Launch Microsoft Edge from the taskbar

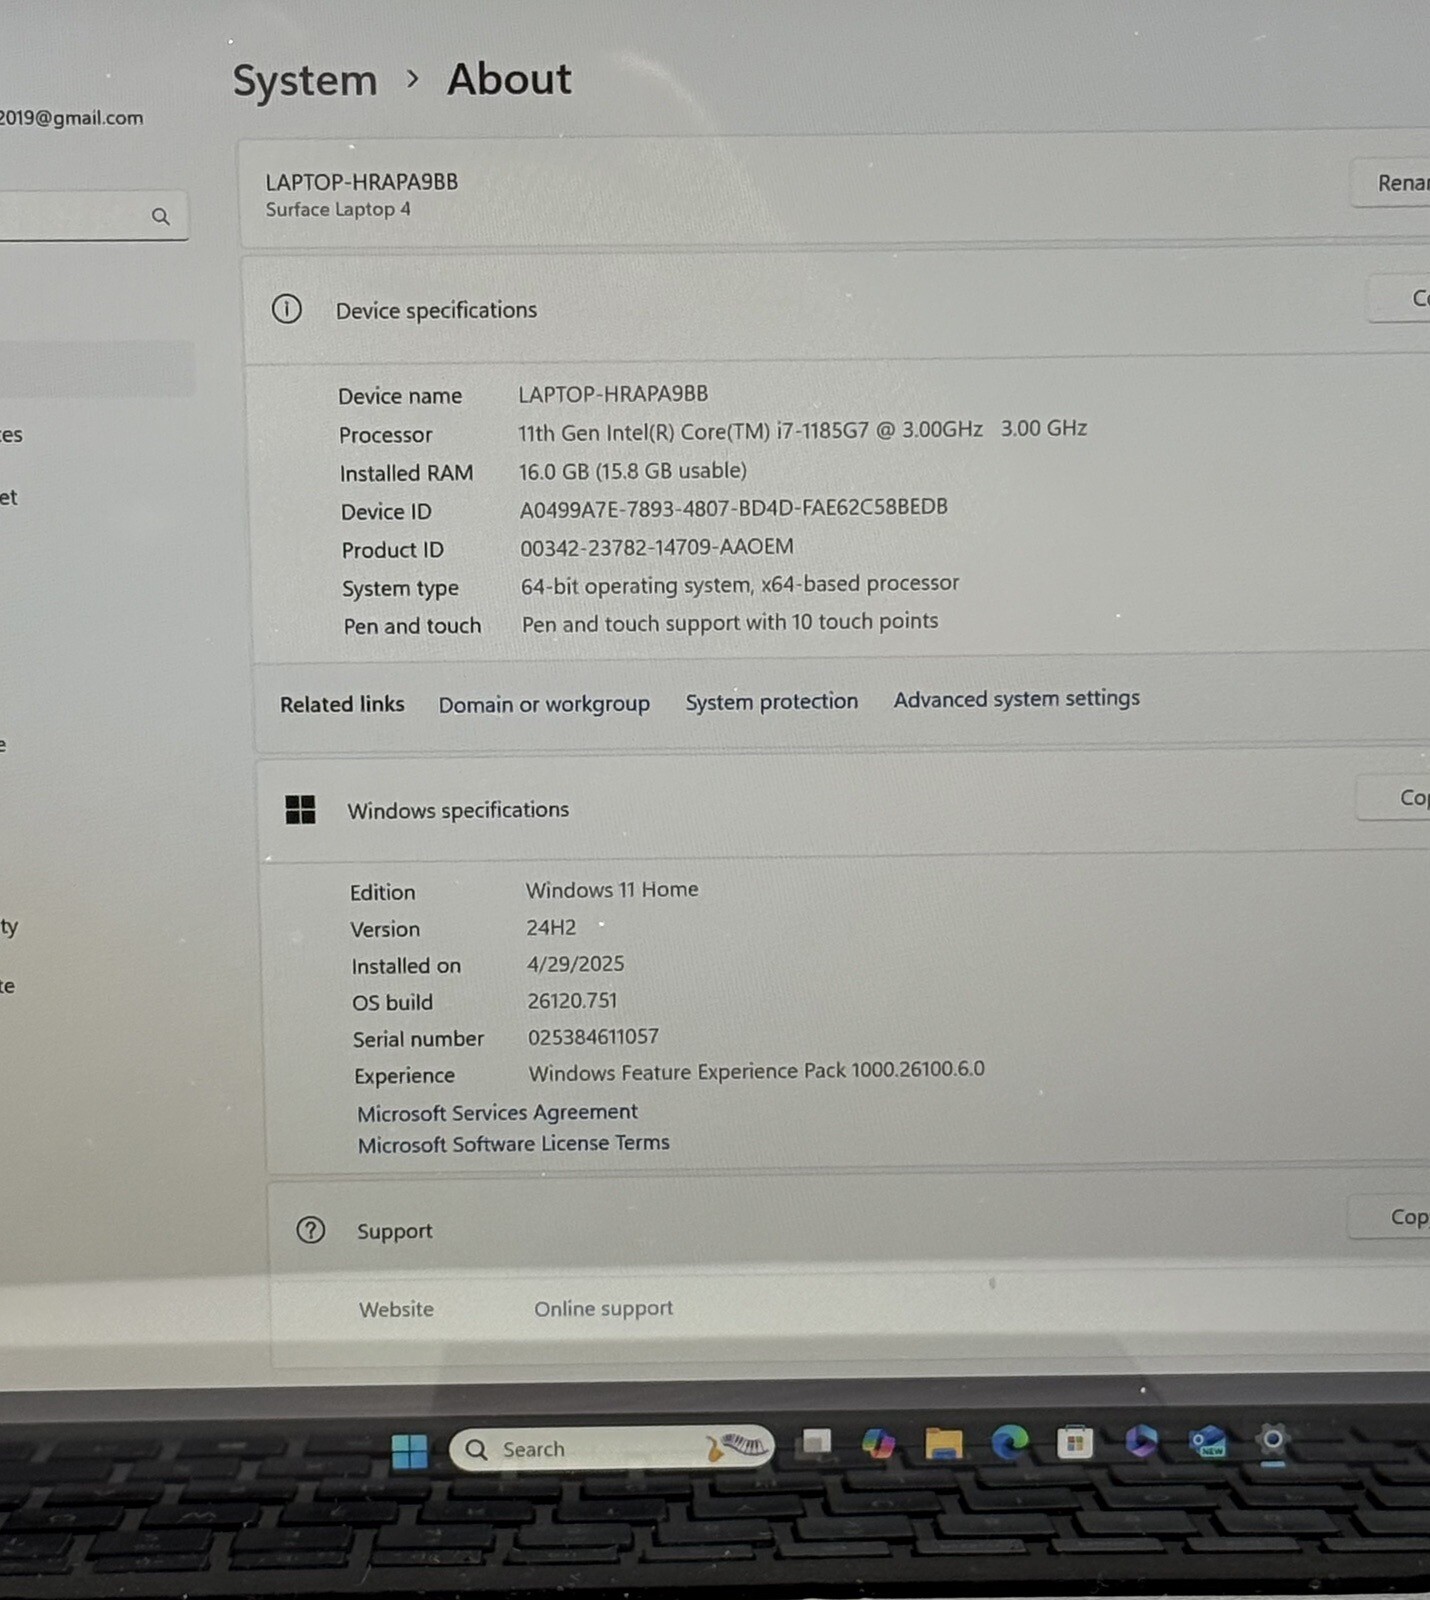[x=1010, y=1442]
